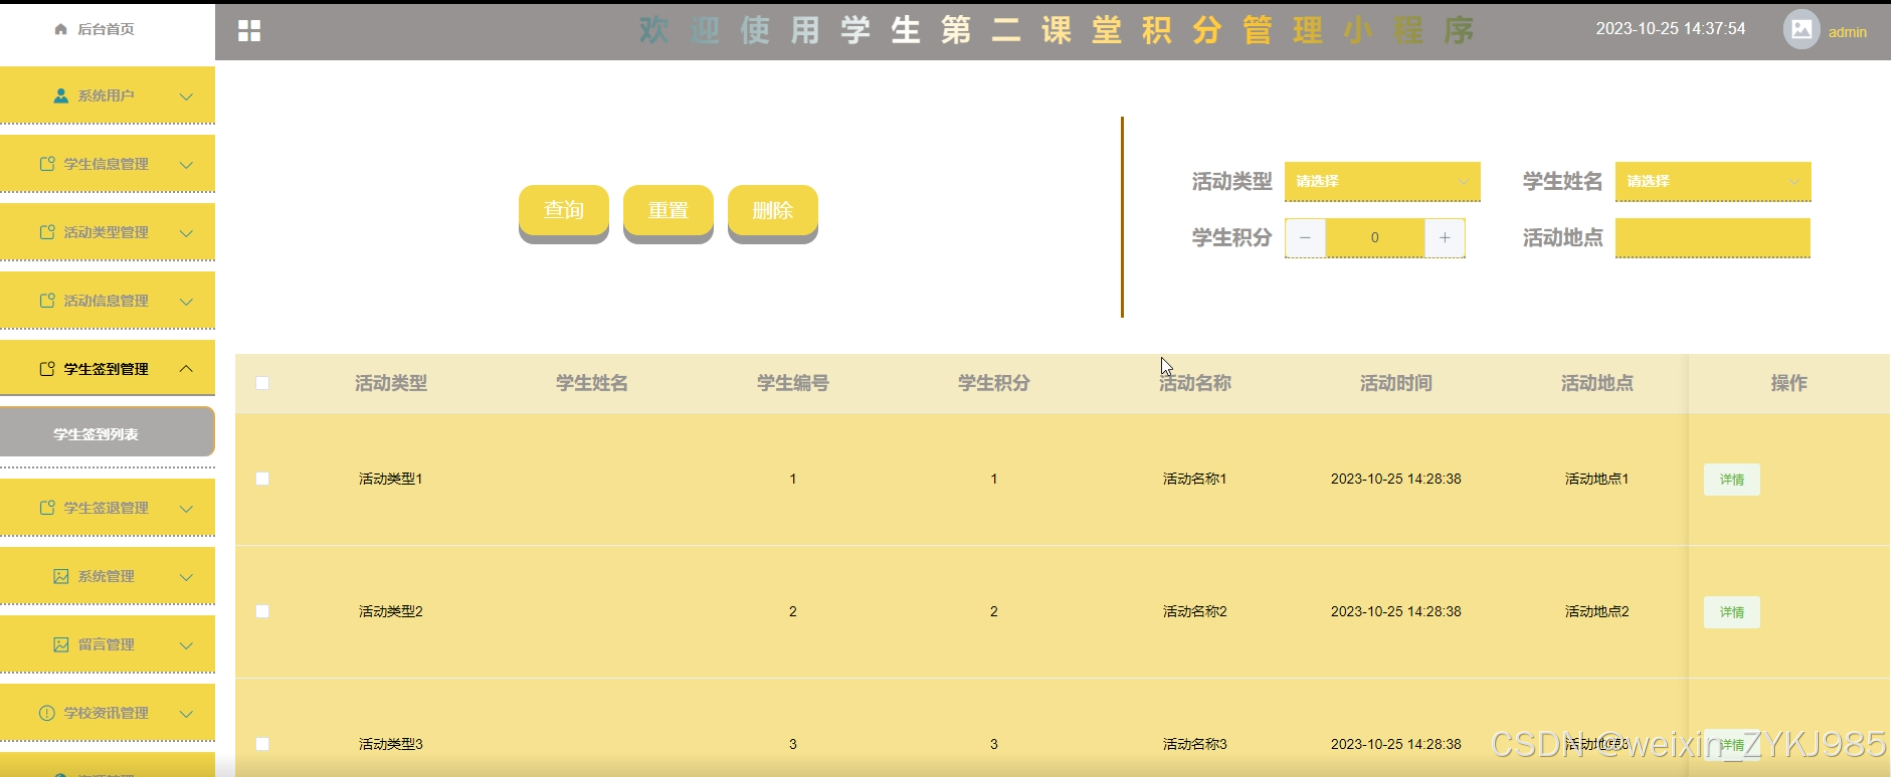
Task: Click the 活动名称3 cell
Action: (1195, 744)
